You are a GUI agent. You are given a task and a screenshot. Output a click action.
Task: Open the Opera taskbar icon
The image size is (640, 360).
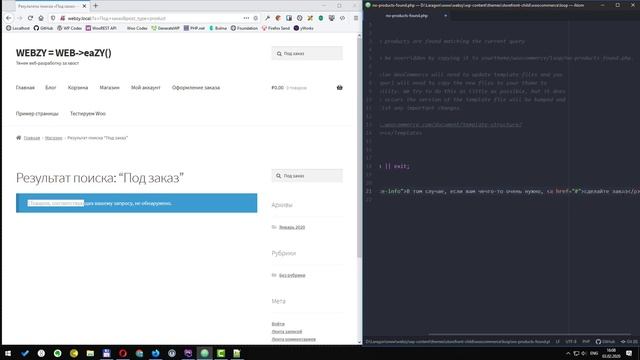[x=123, y=353]
